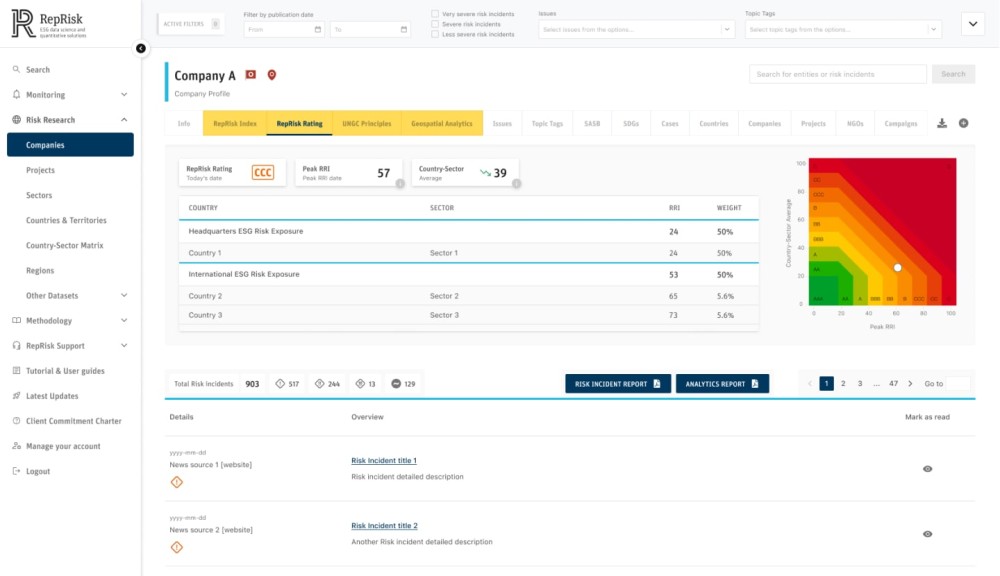Click the download icon in the tab bar
Image resolution: width=1000 pixels, height=576 pixels.
point(942,123)
